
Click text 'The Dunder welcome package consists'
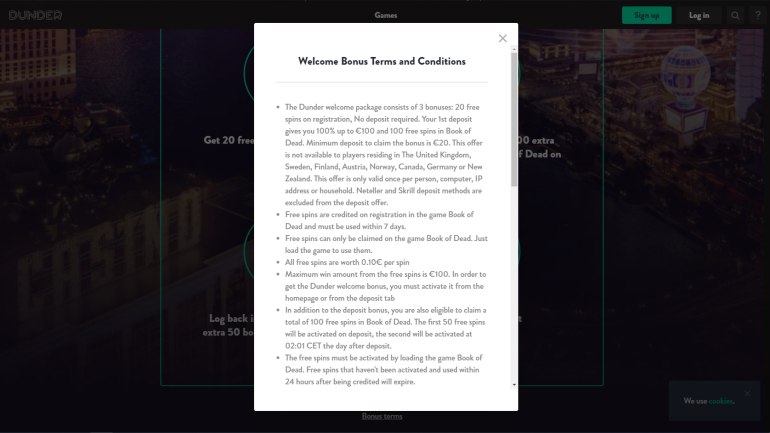click(350, 107)
